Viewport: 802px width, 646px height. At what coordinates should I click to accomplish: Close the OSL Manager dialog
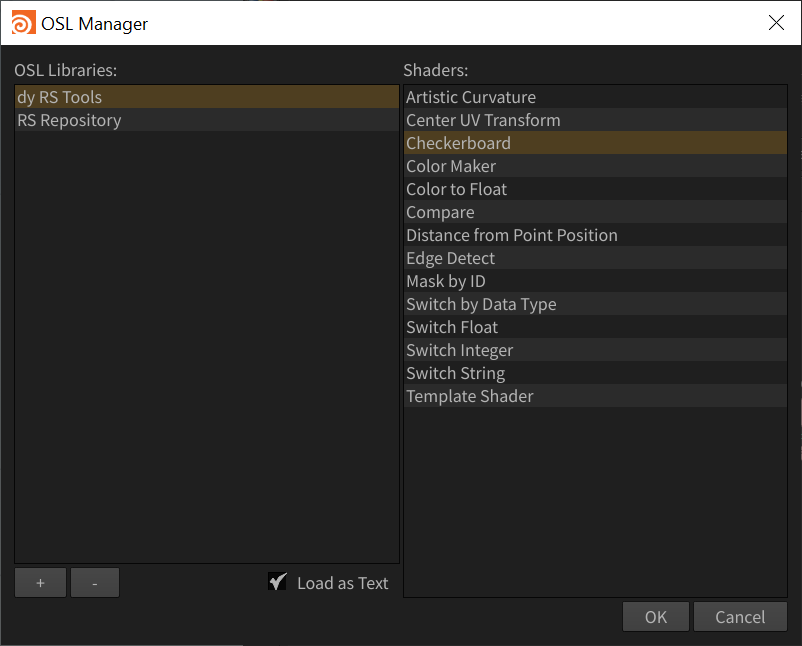[776, 22]
